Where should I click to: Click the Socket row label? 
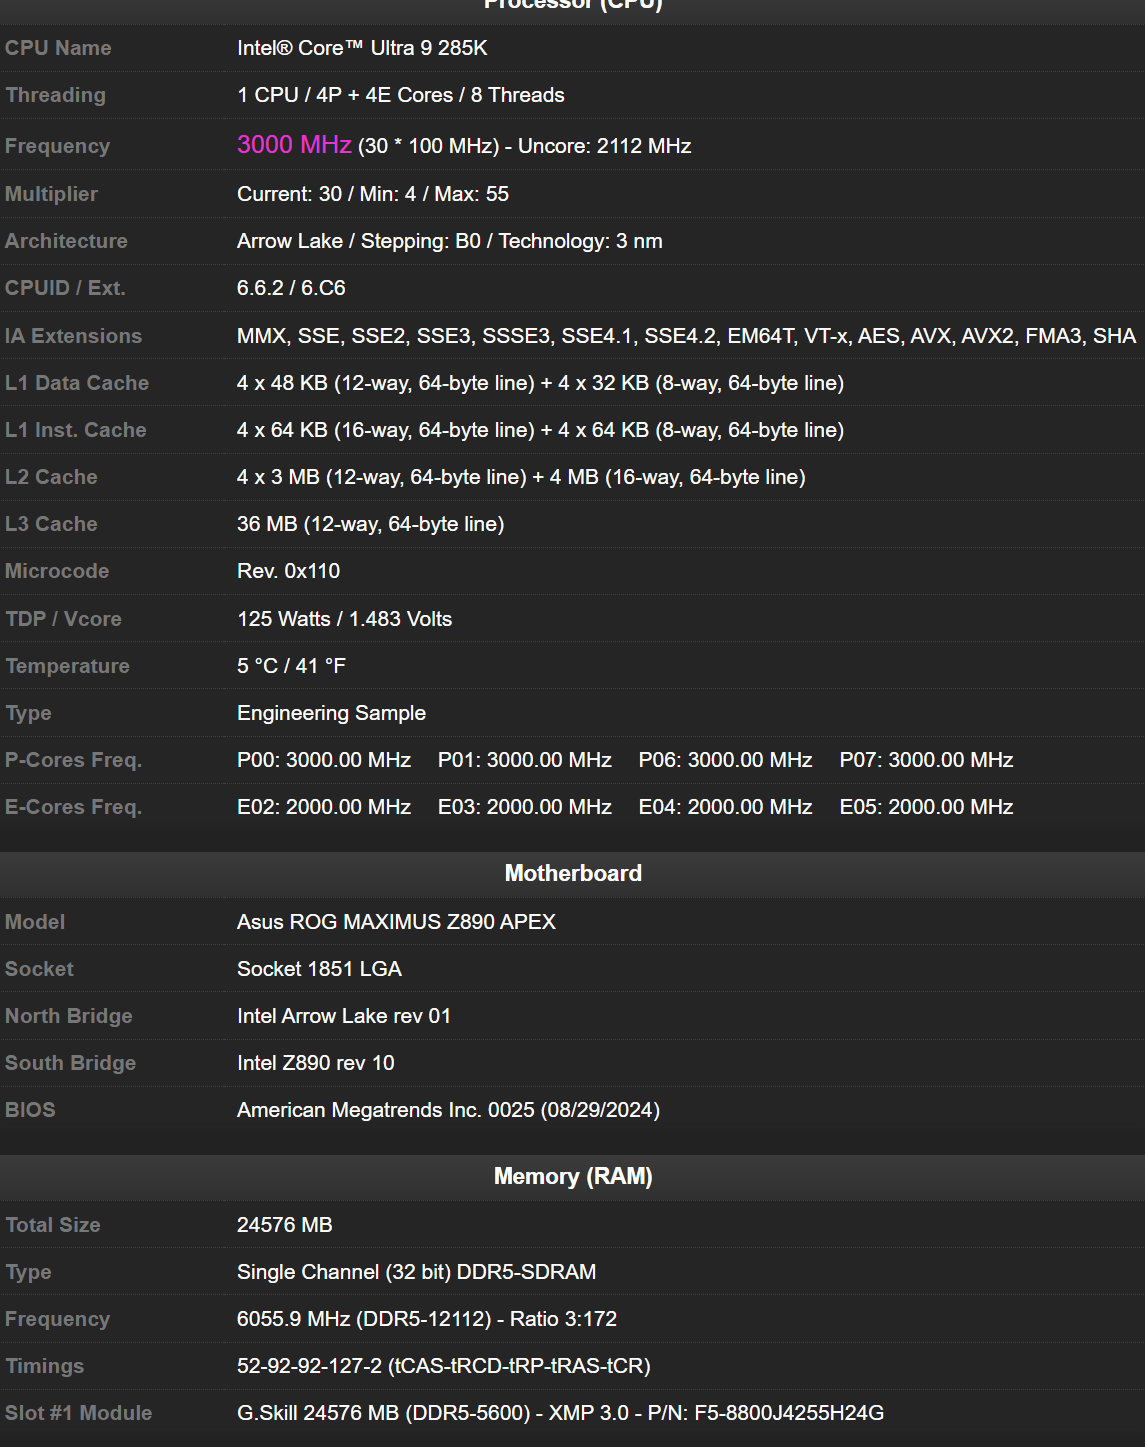tap(39, 969)
